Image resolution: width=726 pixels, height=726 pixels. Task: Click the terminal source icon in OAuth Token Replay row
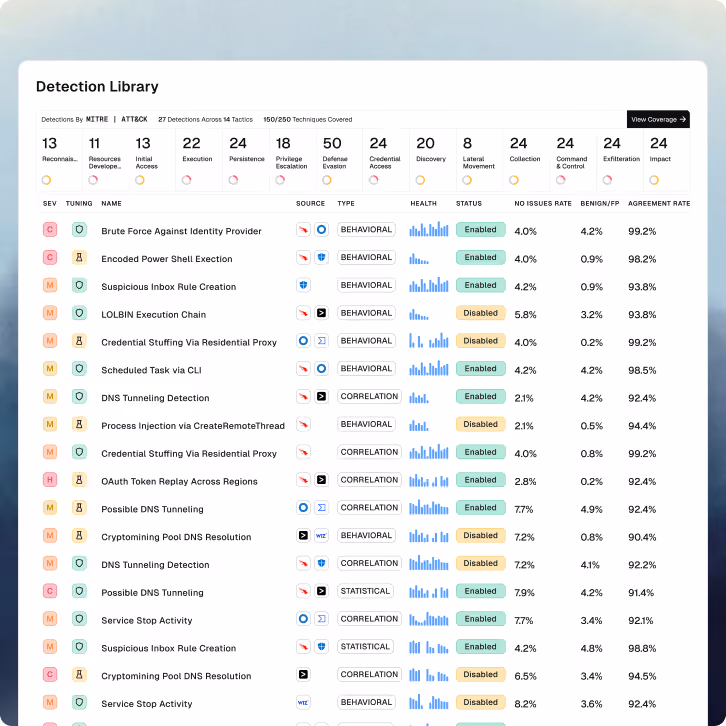click(321, 480)
